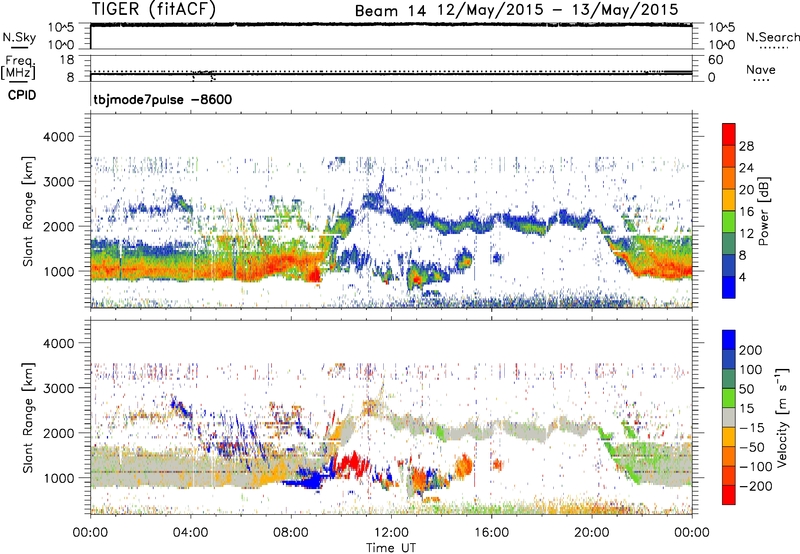
Task: Click the Freq. [MHz] axis label
Action: [19, 67]
